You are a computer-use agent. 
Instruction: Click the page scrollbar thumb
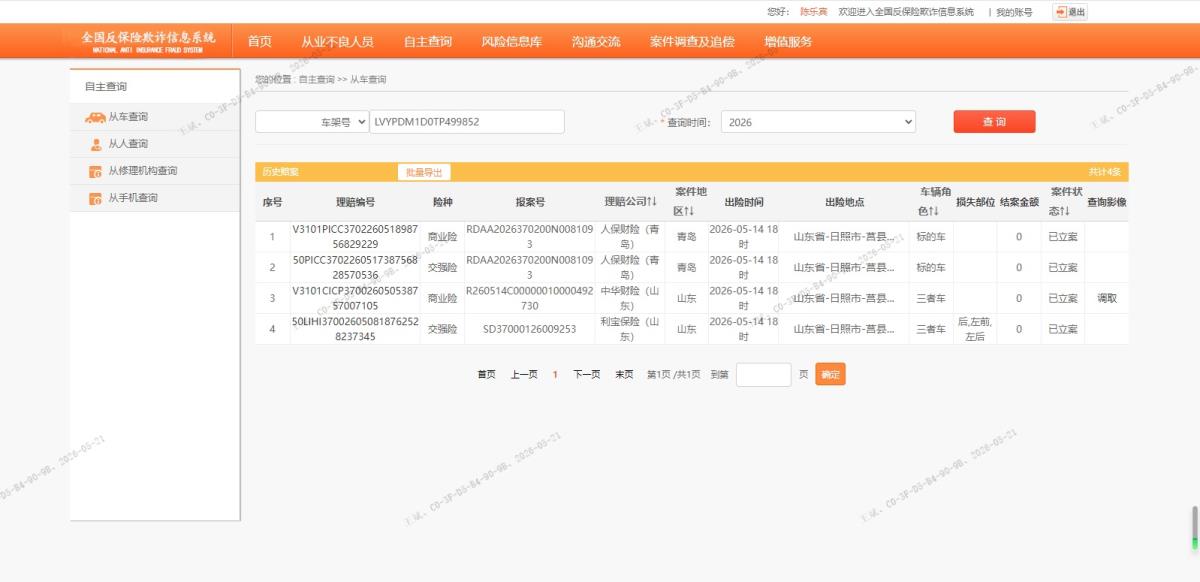coord(1195,528)
